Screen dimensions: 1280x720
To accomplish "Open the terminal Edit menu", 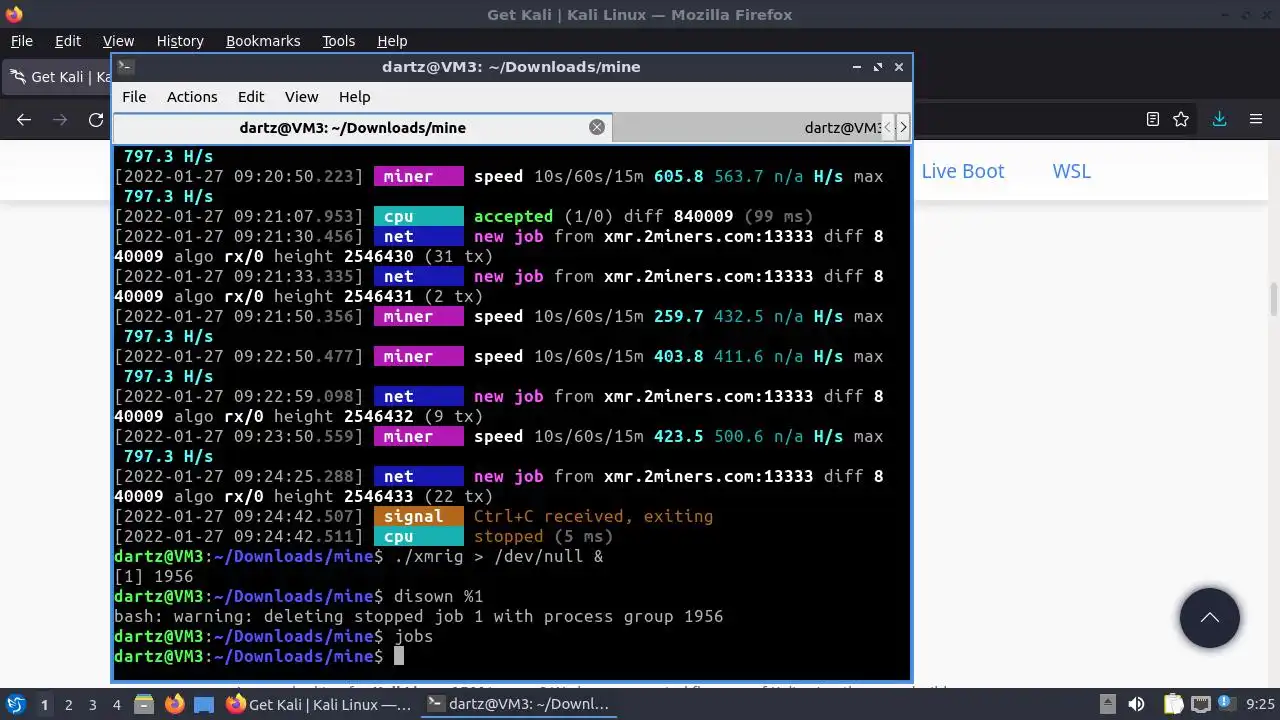I will (251, 97).
